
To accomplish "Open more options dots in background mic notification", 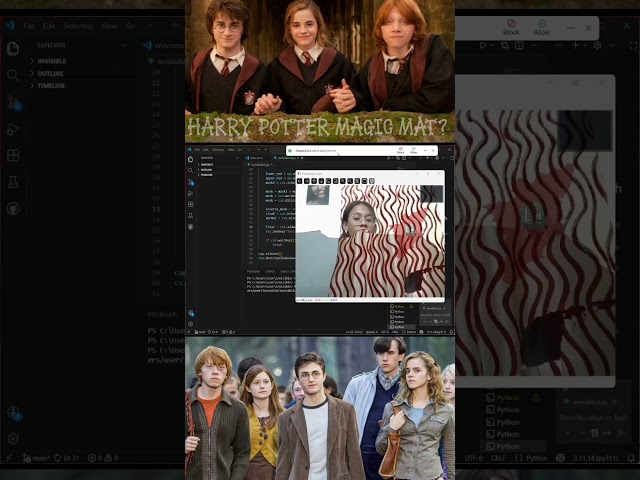I will pos(571,28).
